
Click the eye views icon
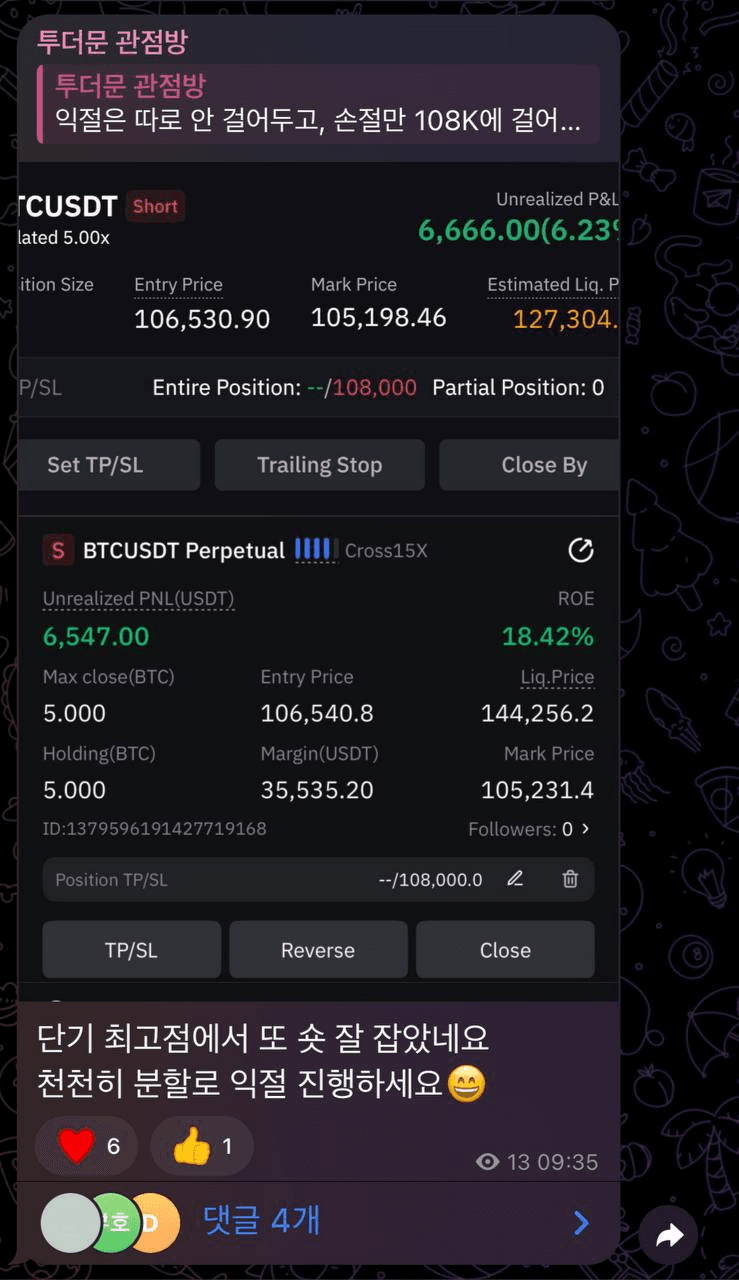pos(487,1162)
